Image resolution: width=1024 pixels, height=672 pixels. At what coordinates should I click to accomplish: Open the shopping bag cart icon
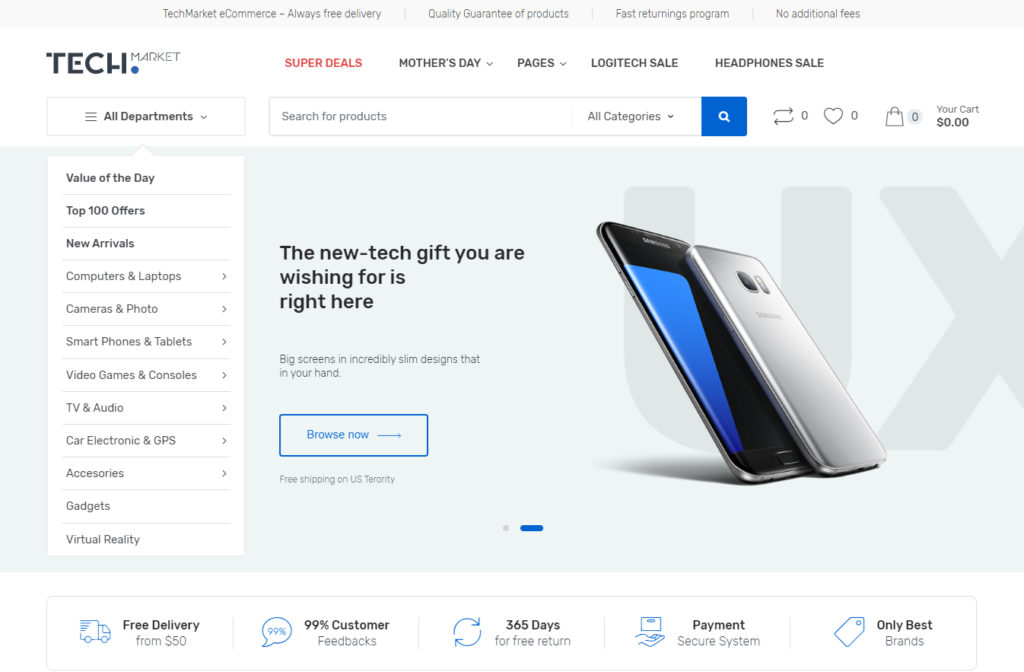pyautogui.click(x=894, y=116)
